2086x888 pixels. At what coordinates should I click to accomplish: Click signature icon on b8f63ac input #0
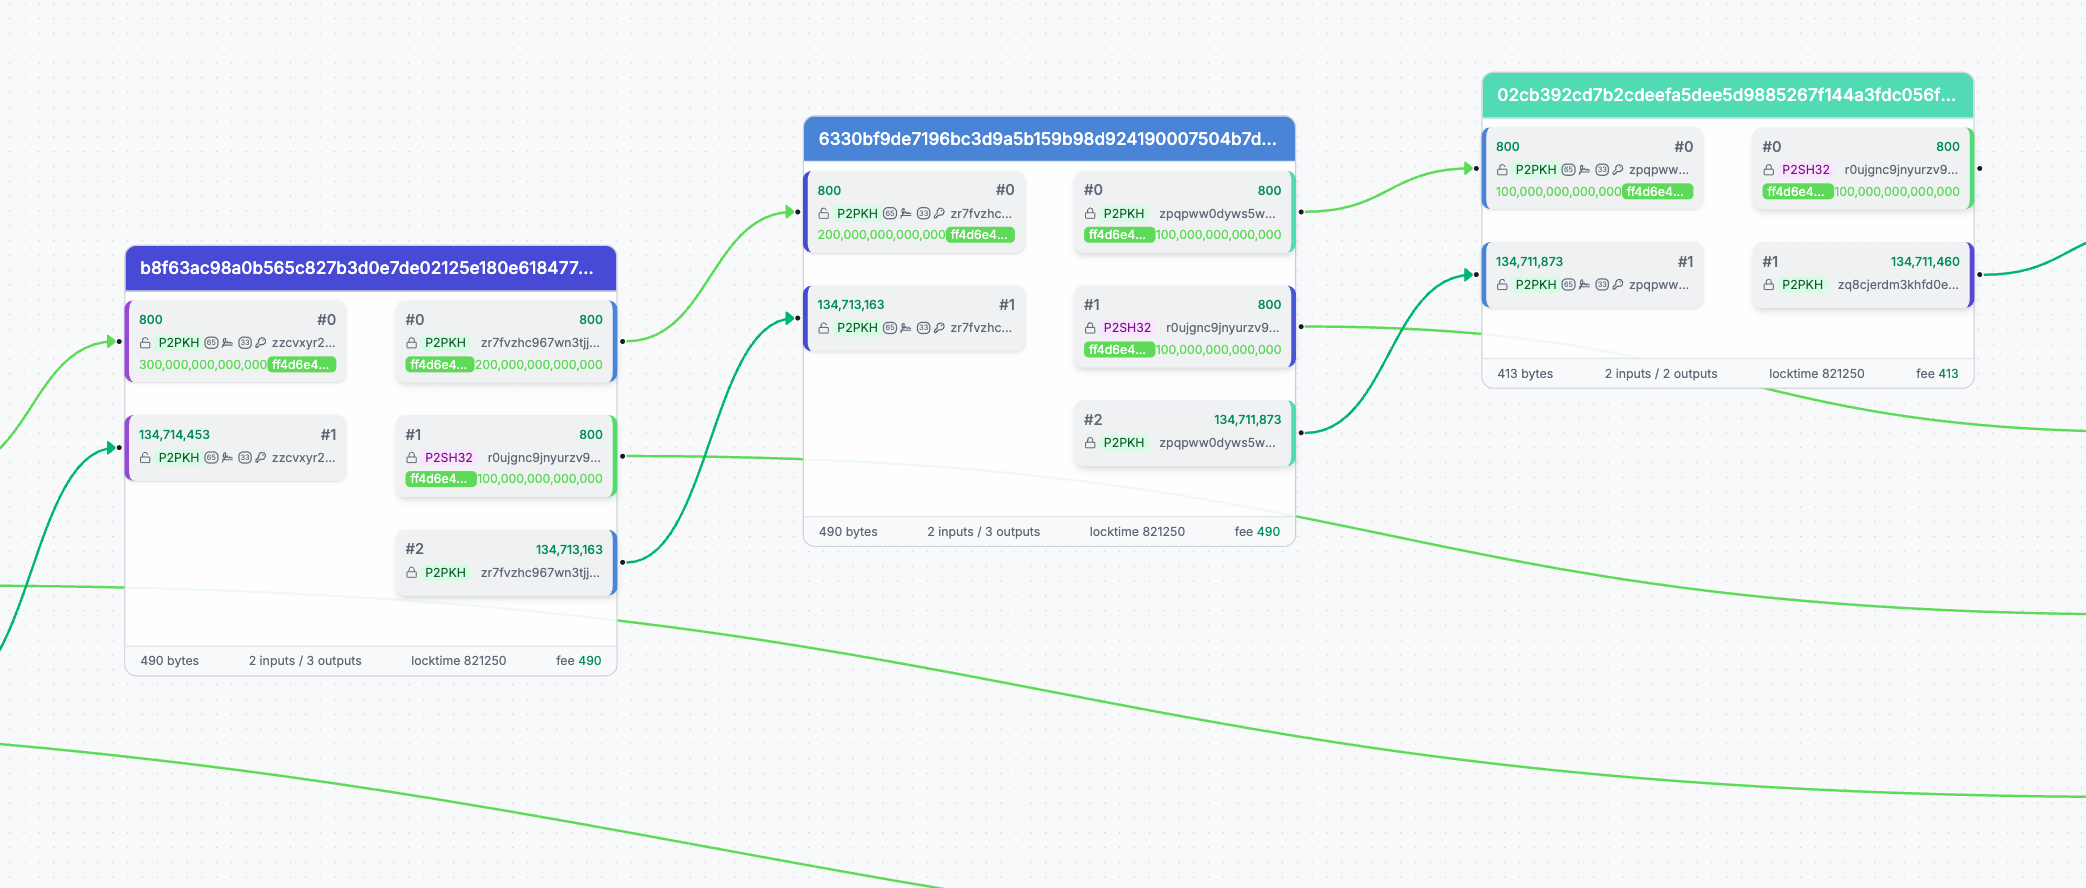[227, 343]
